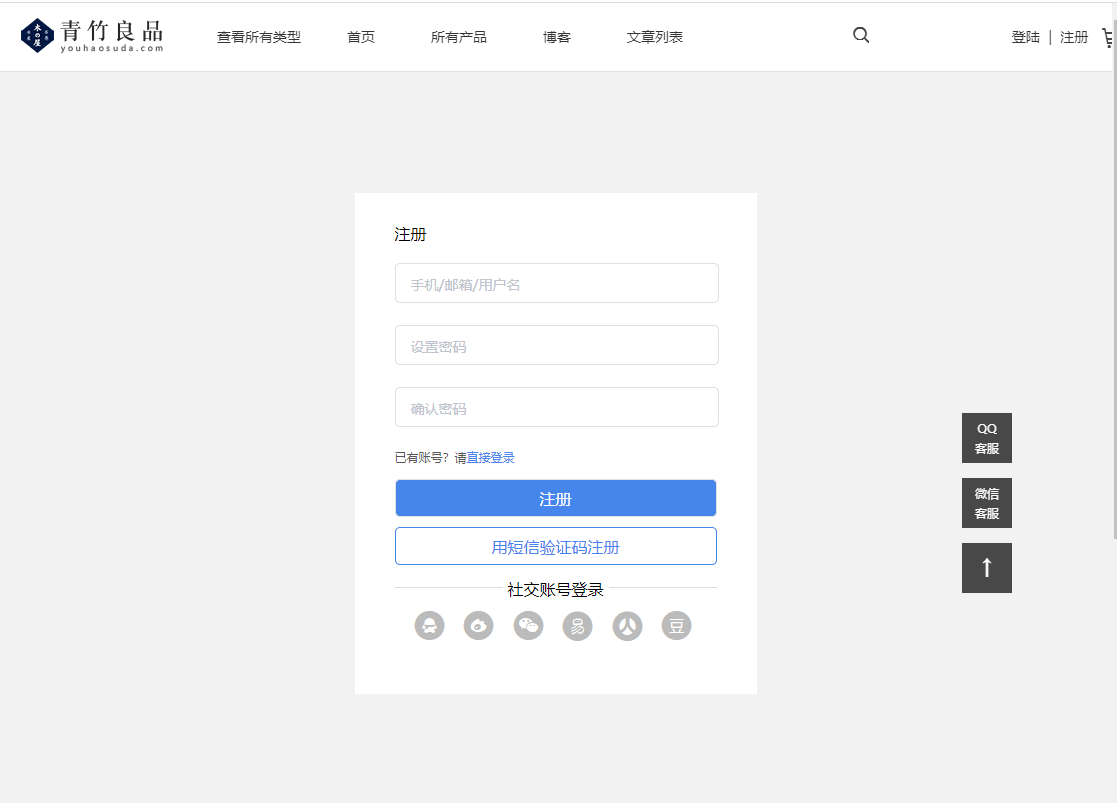Image resolution: width=1117 pixels, height=803 pixels.
Task: Click the Renren social login icon
Action: pyautogui.click(x=627, y=626)
